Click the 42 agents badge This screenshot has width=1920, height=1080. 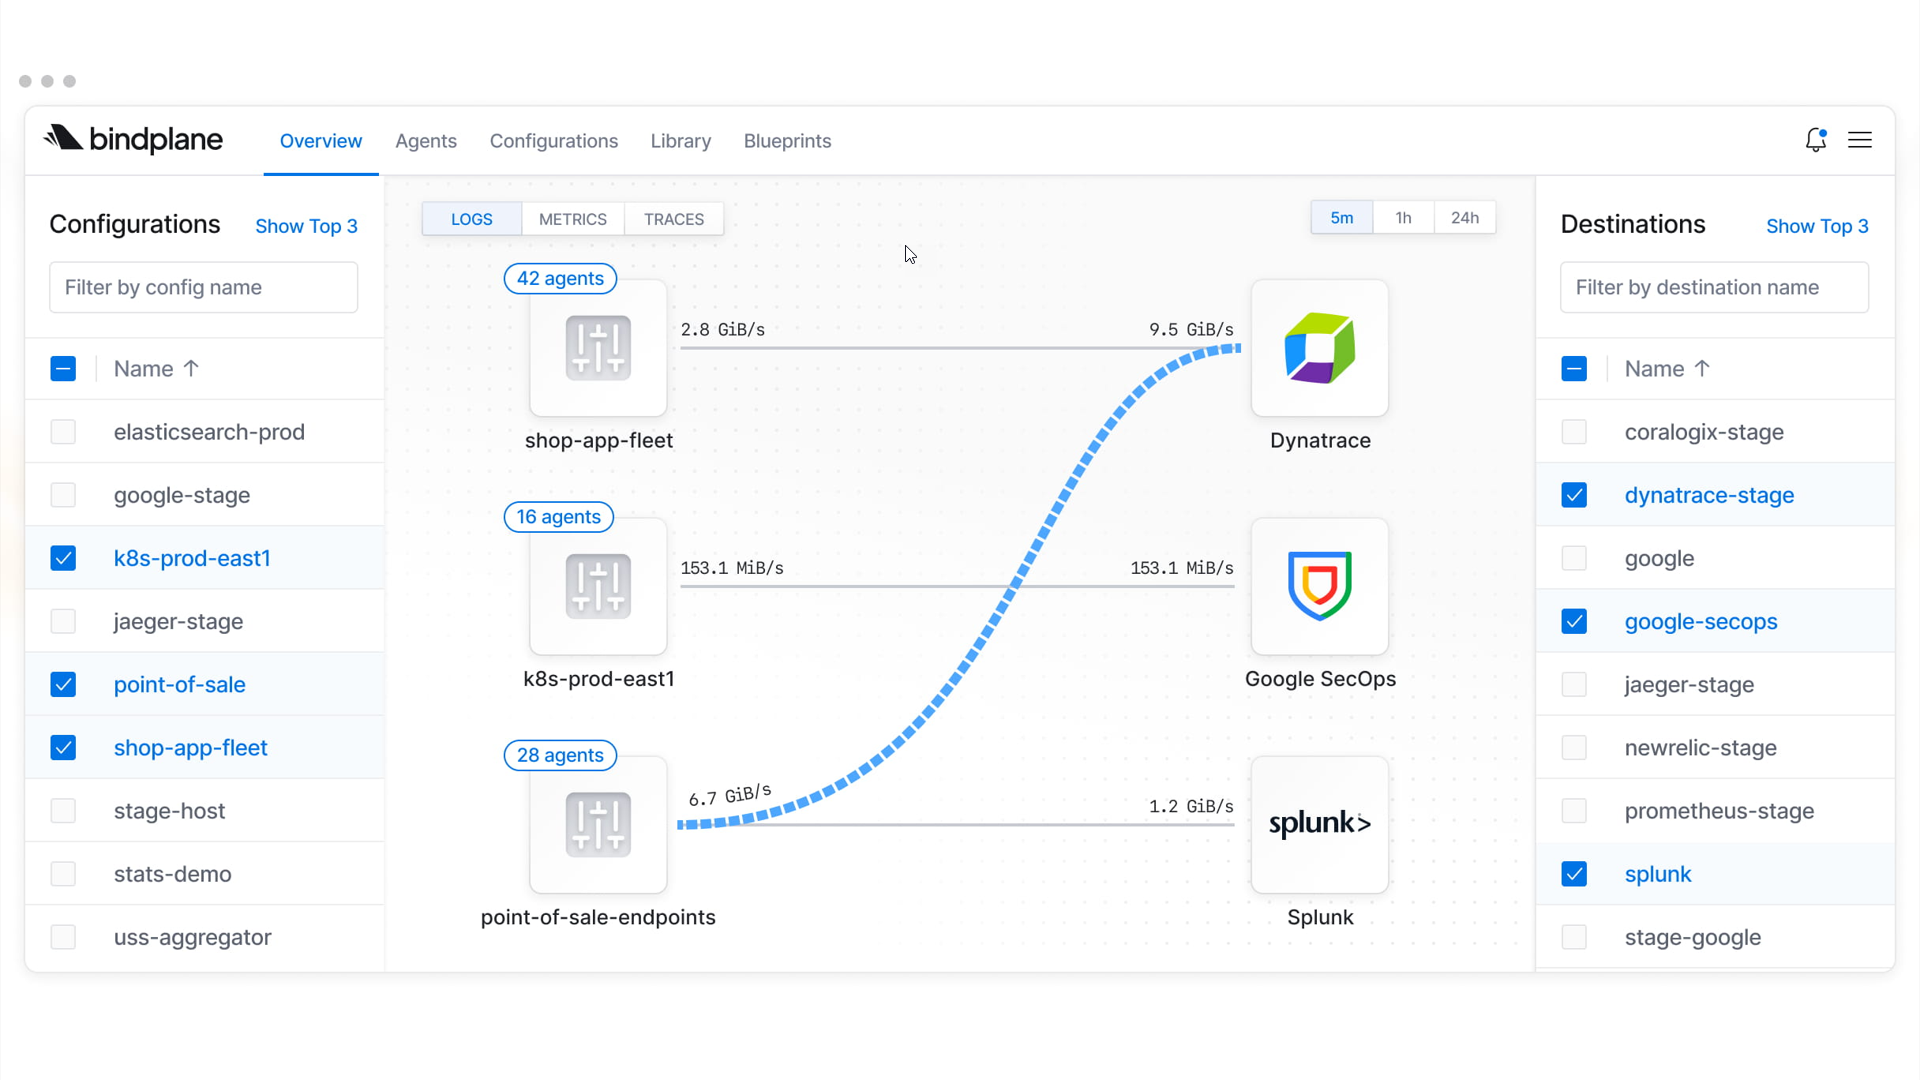[560, 278]
